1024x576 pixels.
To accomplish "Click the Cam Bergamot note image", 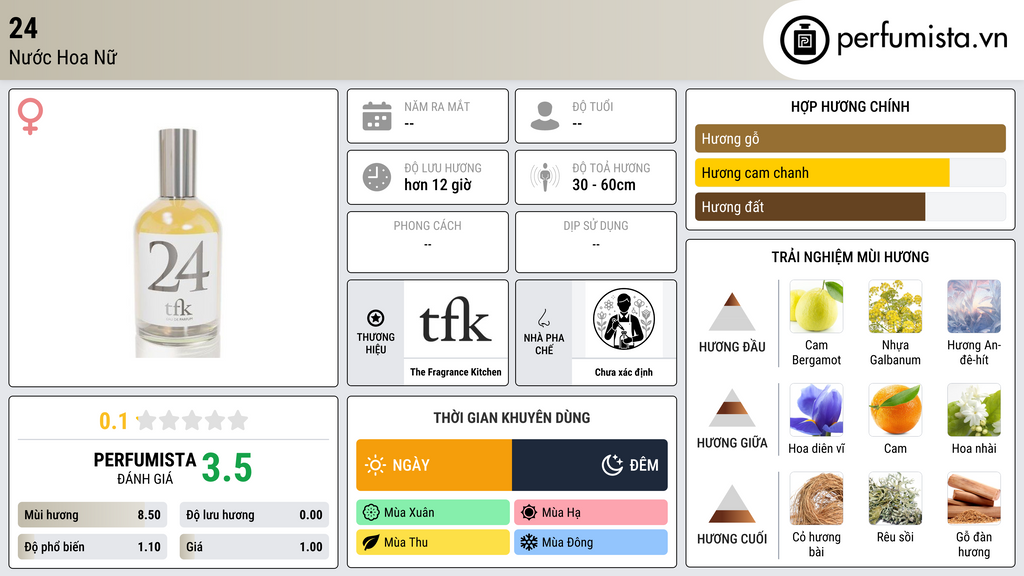I will (x=816, y=306).
